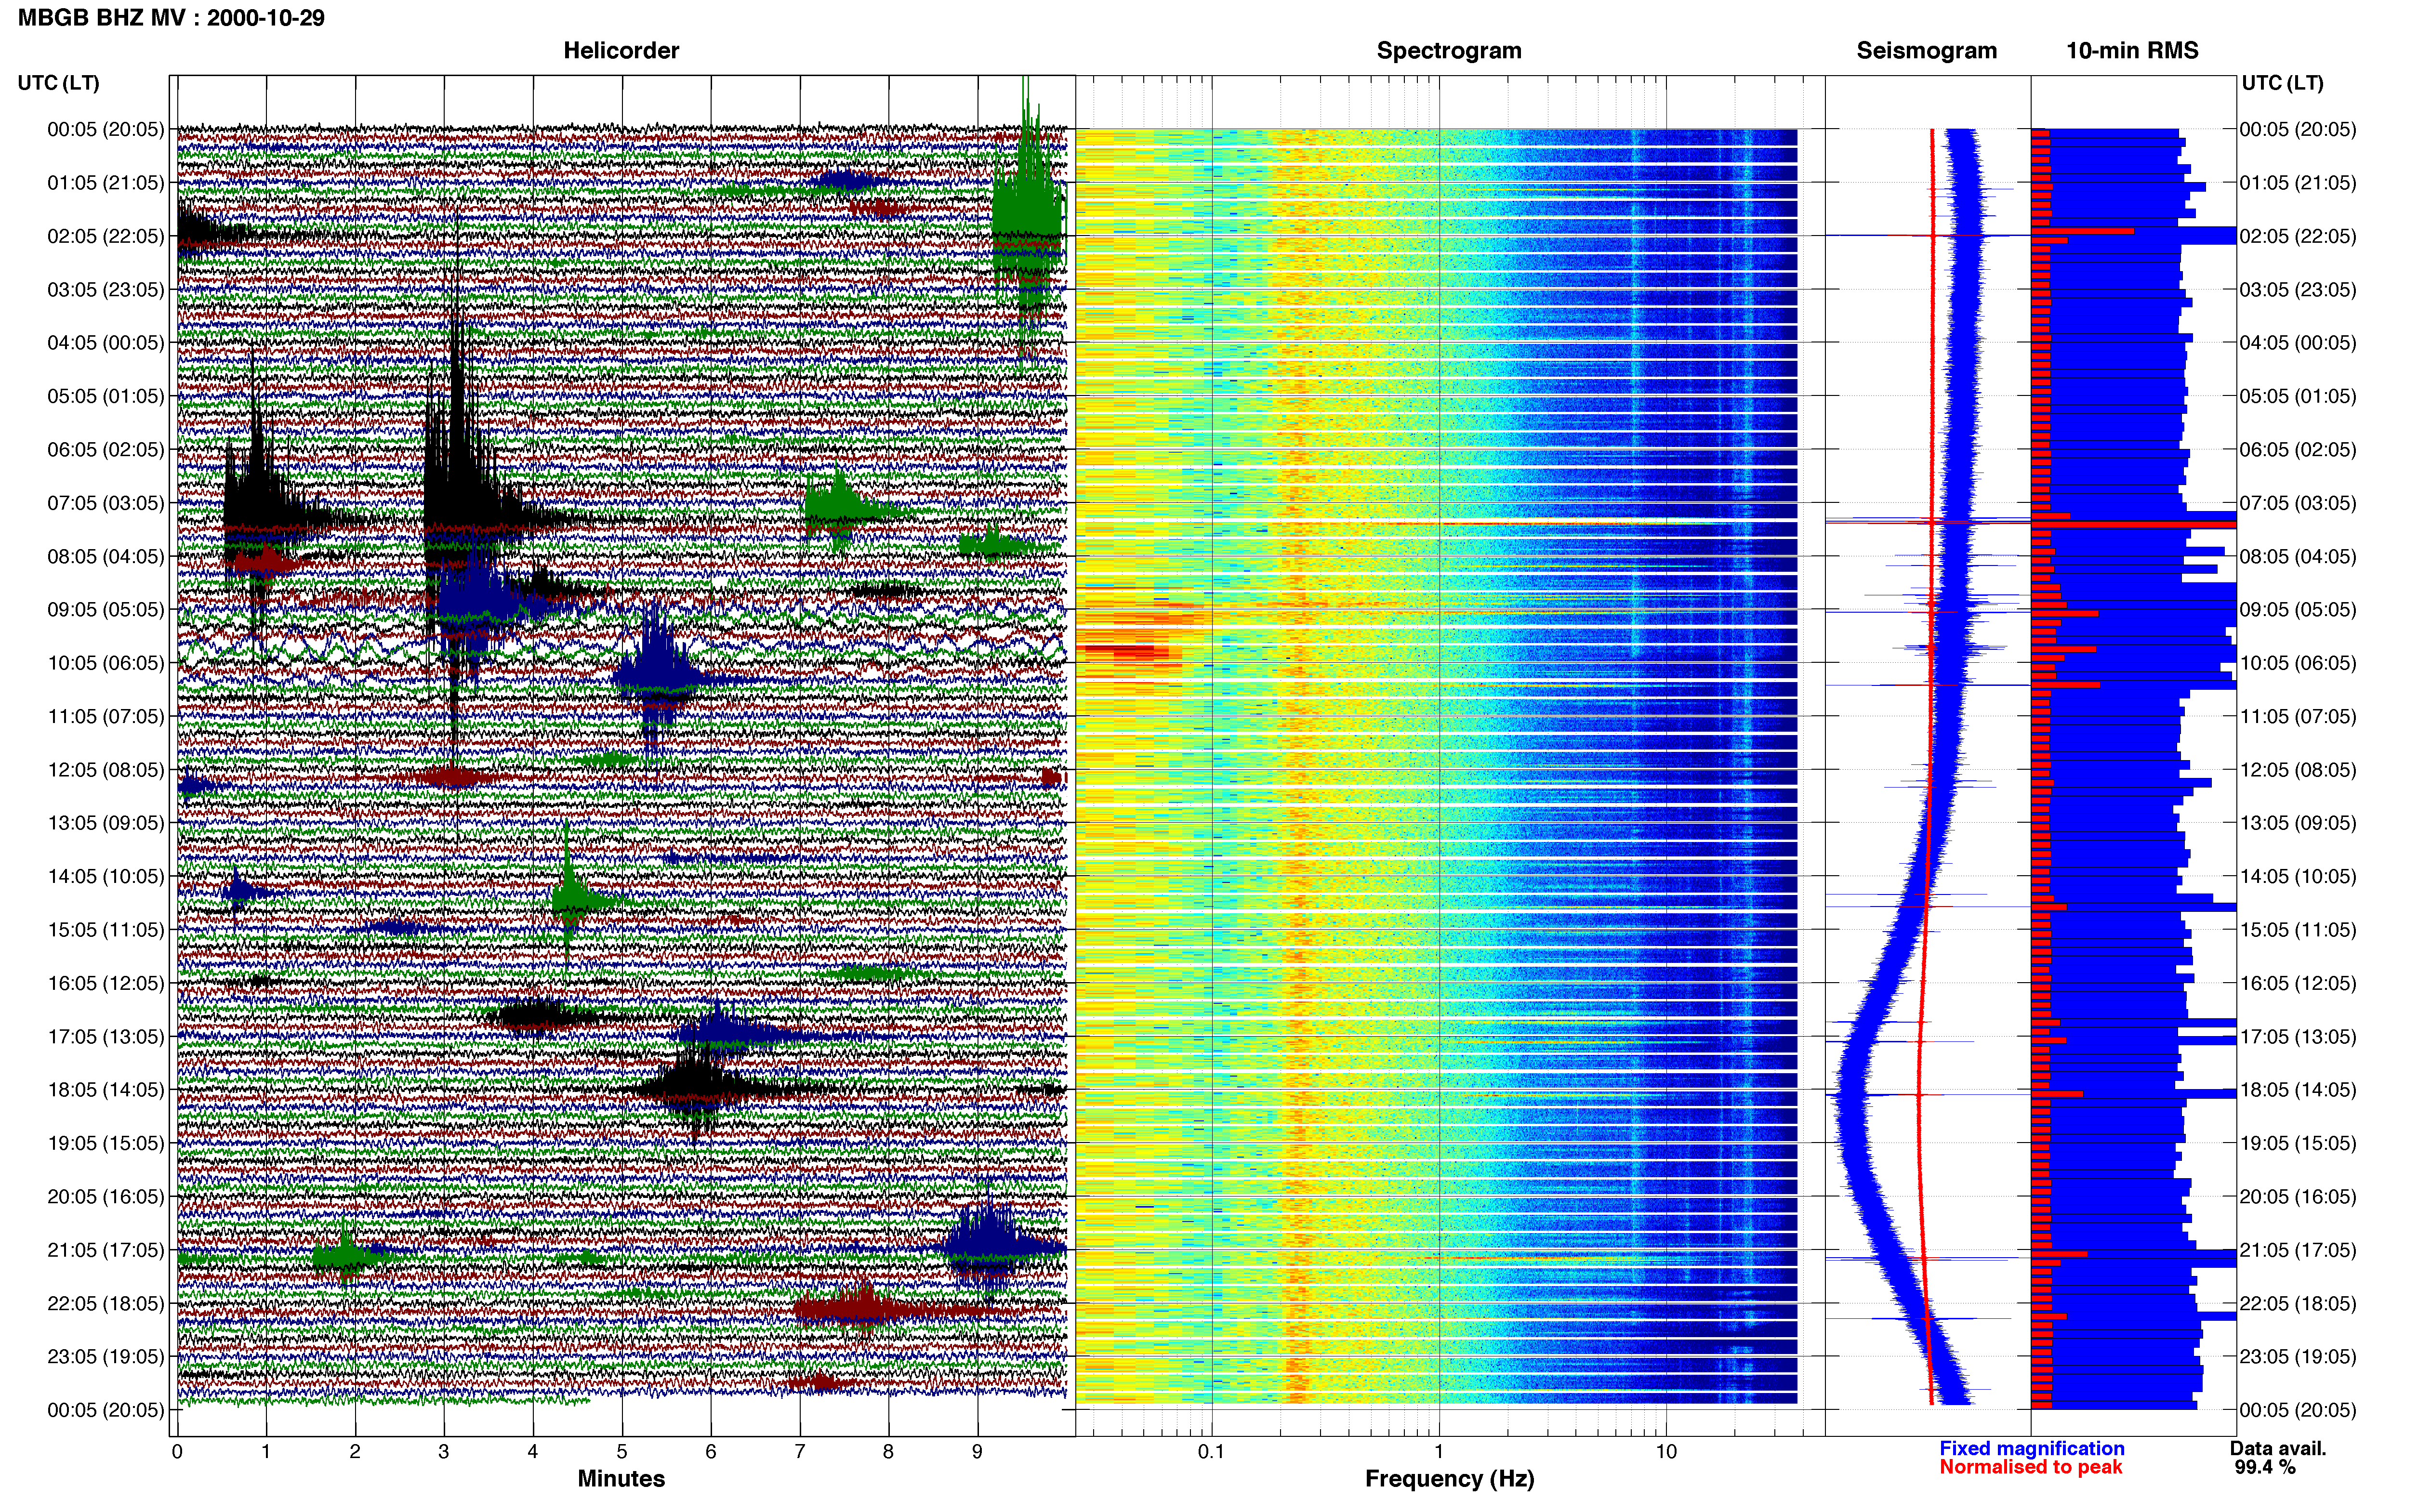
Task: Click the right 'UTC (LT)' axis label
Action: [2282, 83]
